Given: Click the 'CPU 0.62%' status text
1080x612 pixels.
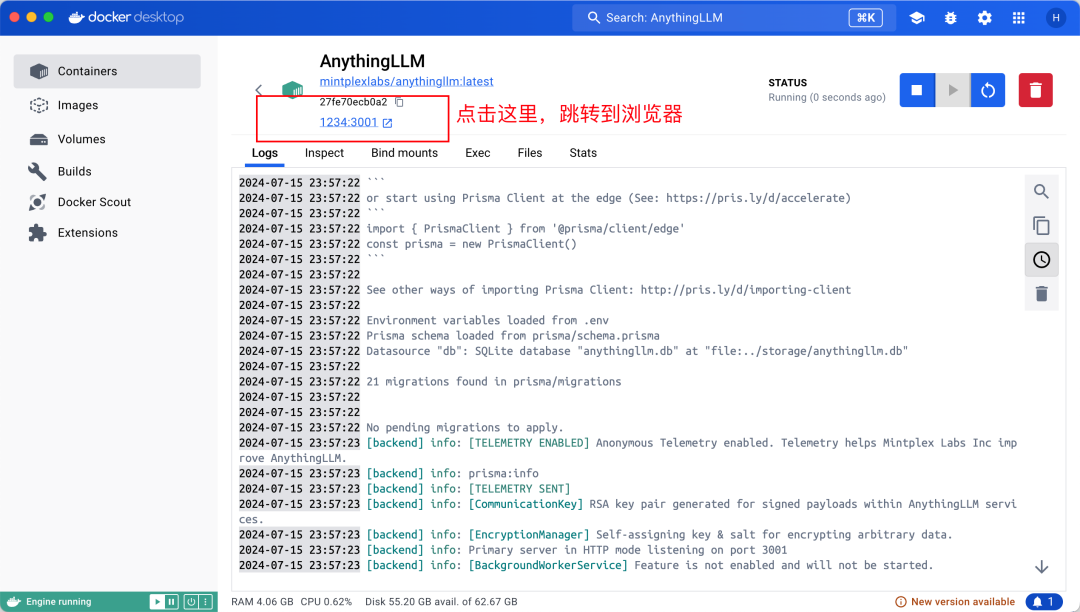Looking at the screenshot, I should 326,602.
